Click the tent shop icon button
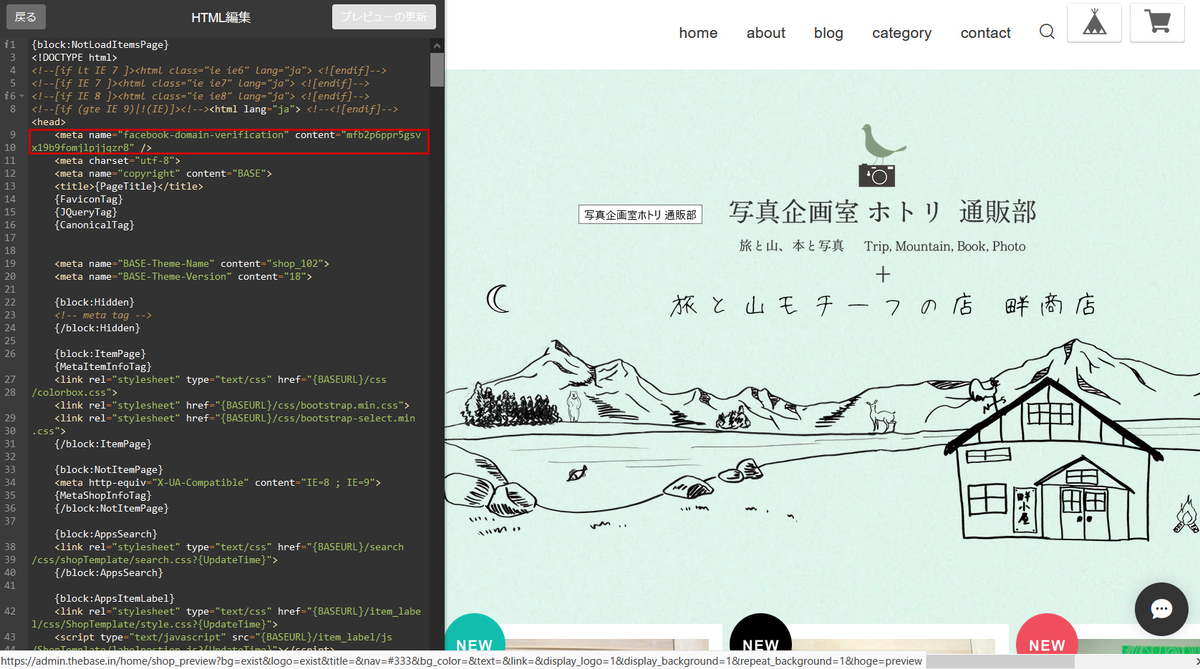Screen dimensions: 1200x669 [x=1094, y=23]
